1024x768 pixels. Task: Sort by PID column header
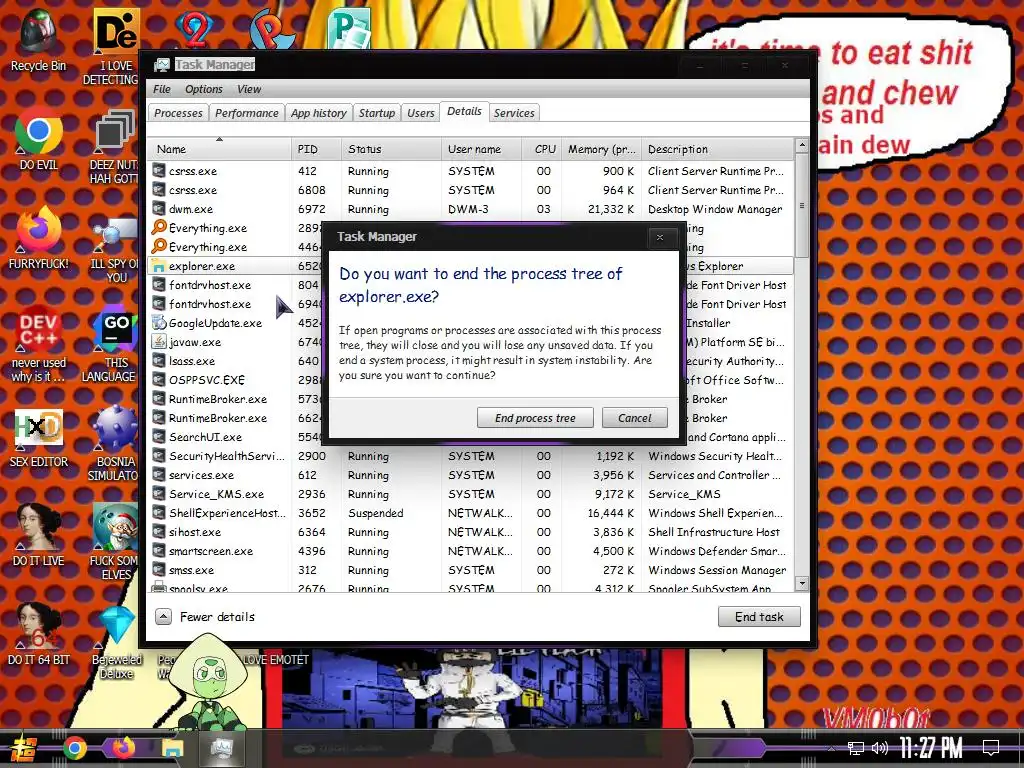click(316, 149)
